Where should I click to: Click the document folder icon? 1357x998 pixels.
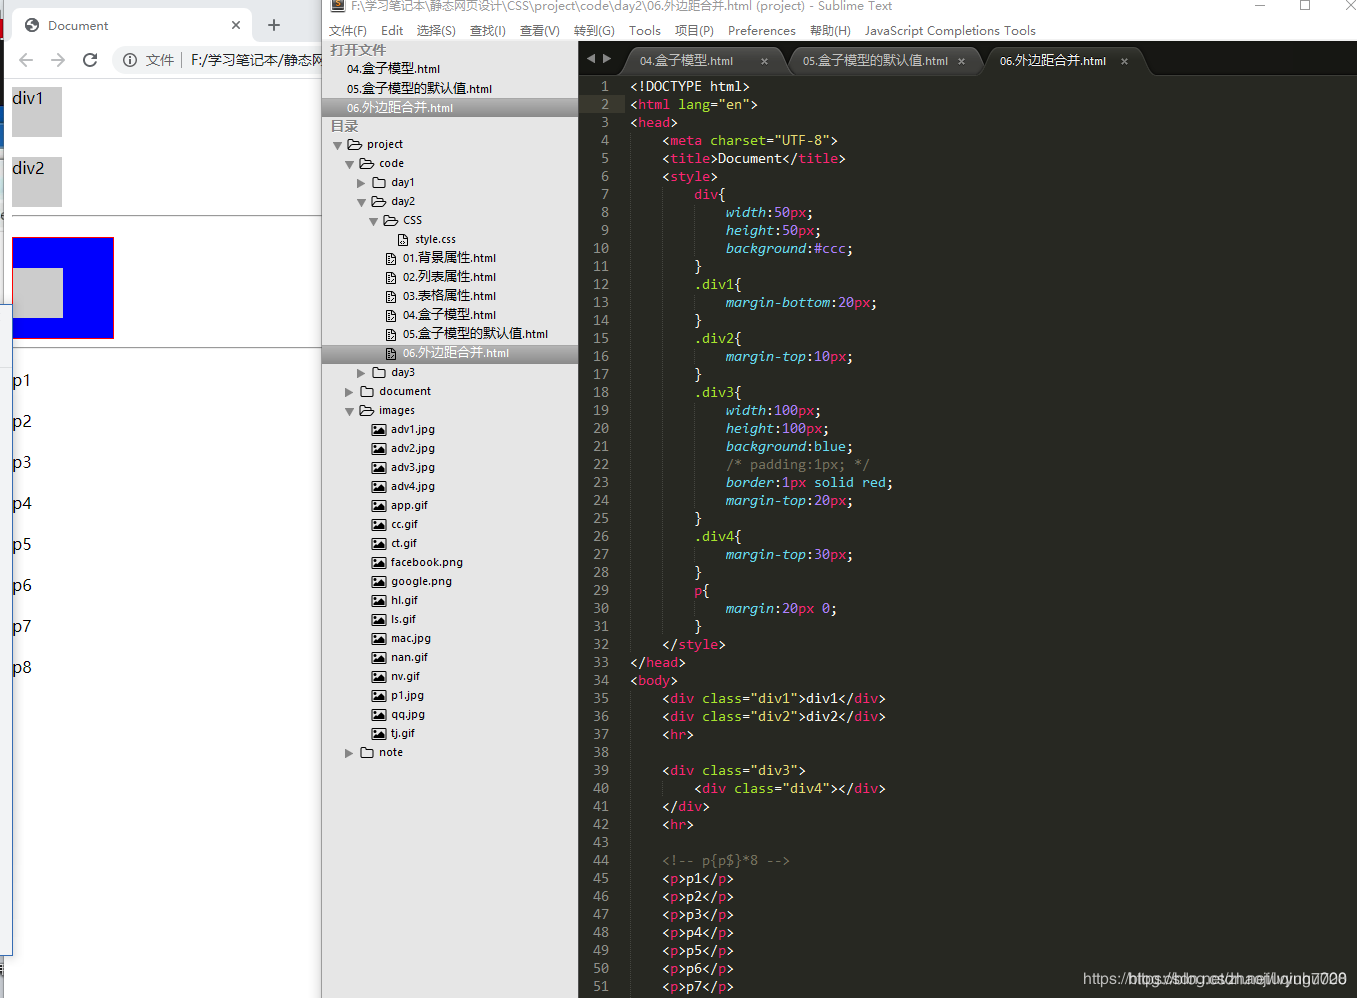(367, 391)
